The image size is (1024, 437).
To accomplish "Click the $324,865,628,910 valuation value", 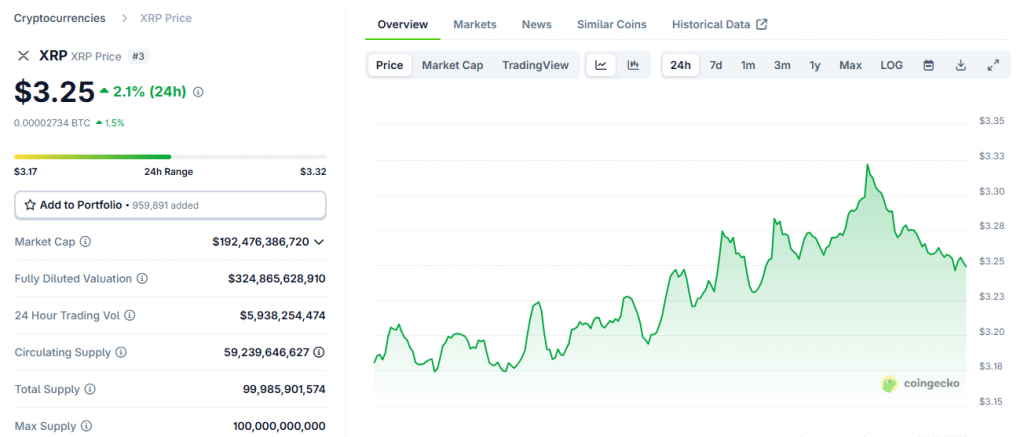I will (277, 279).
